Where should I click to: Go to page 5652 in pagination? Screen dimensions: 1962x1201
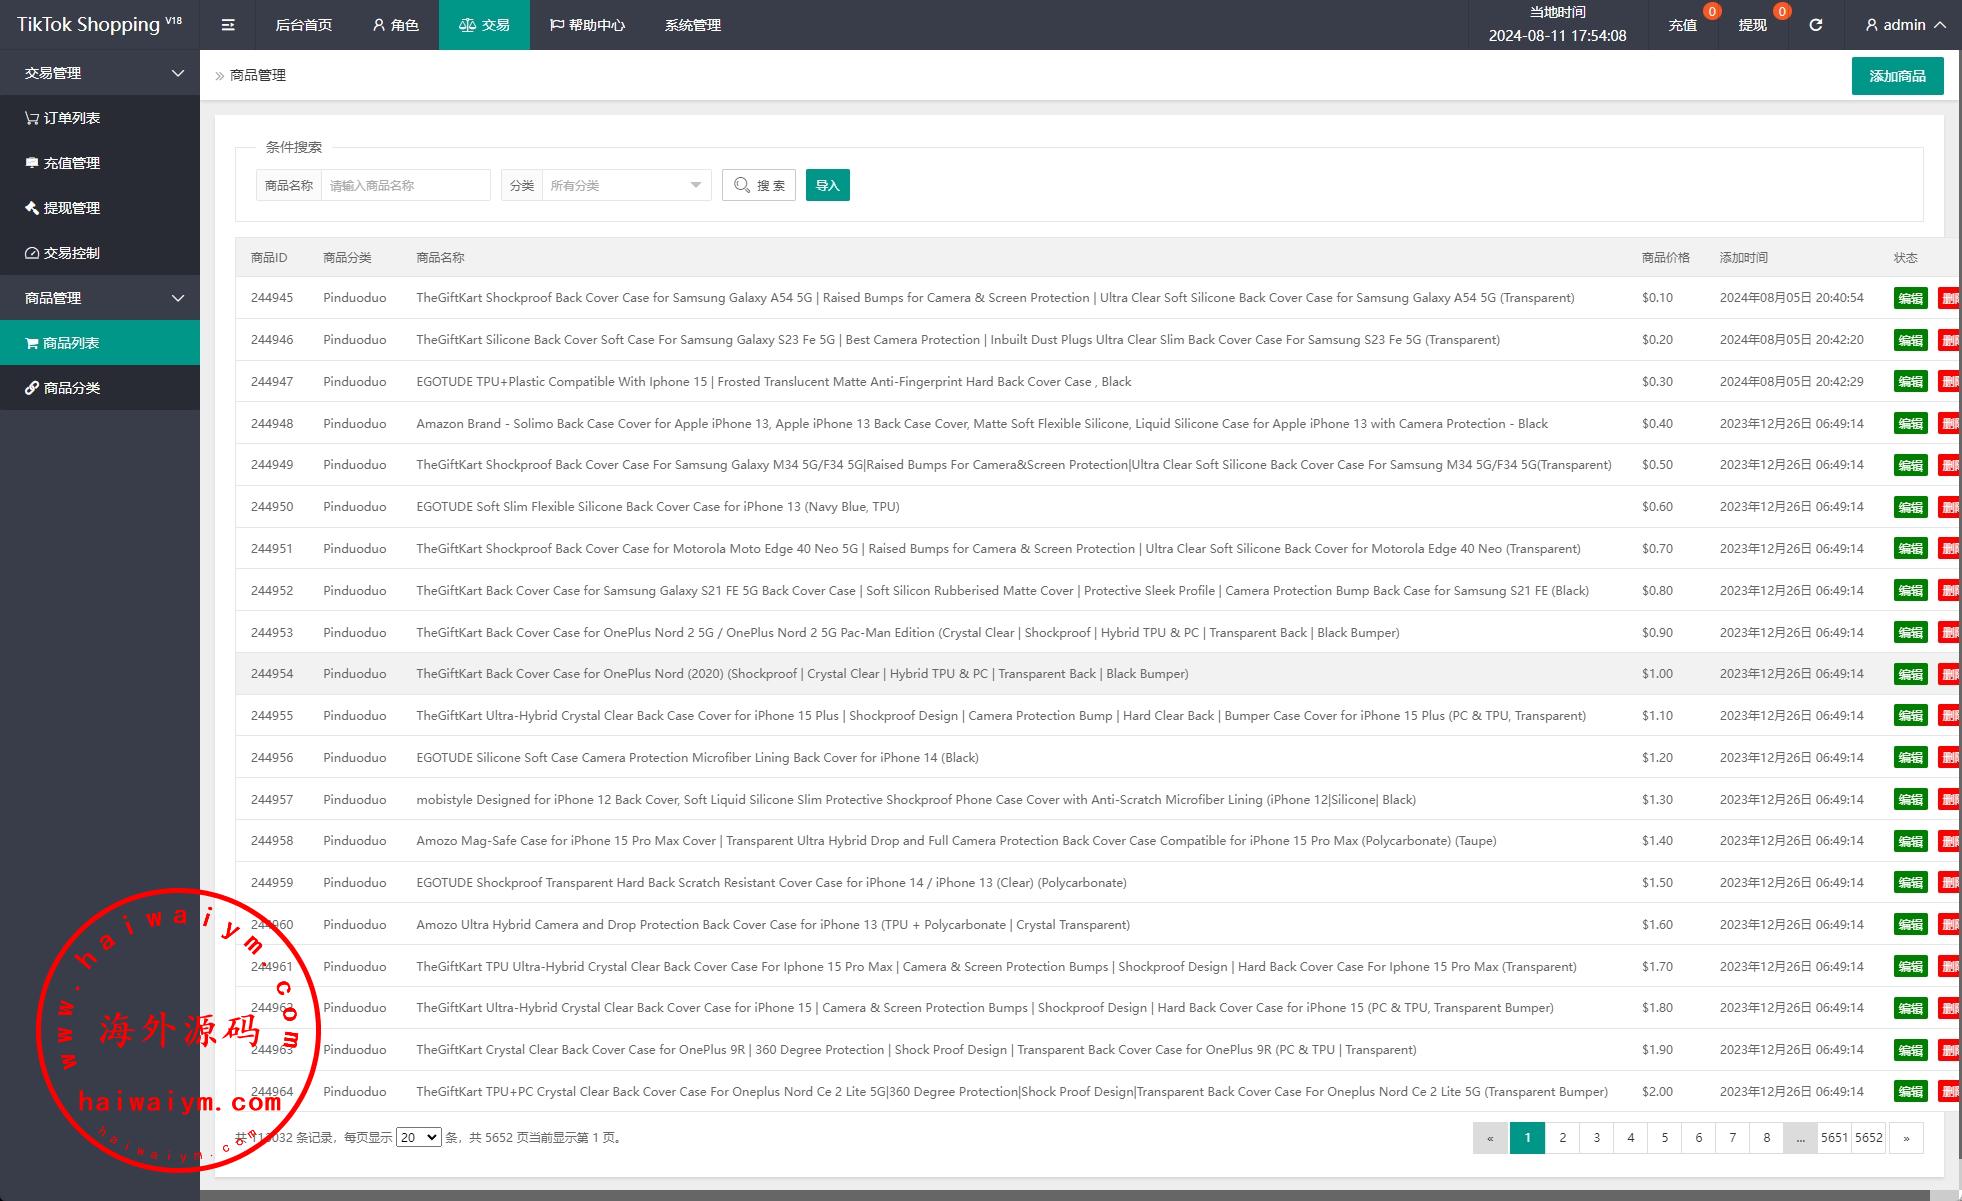pyautogui.click(x=1868, y=1137)
